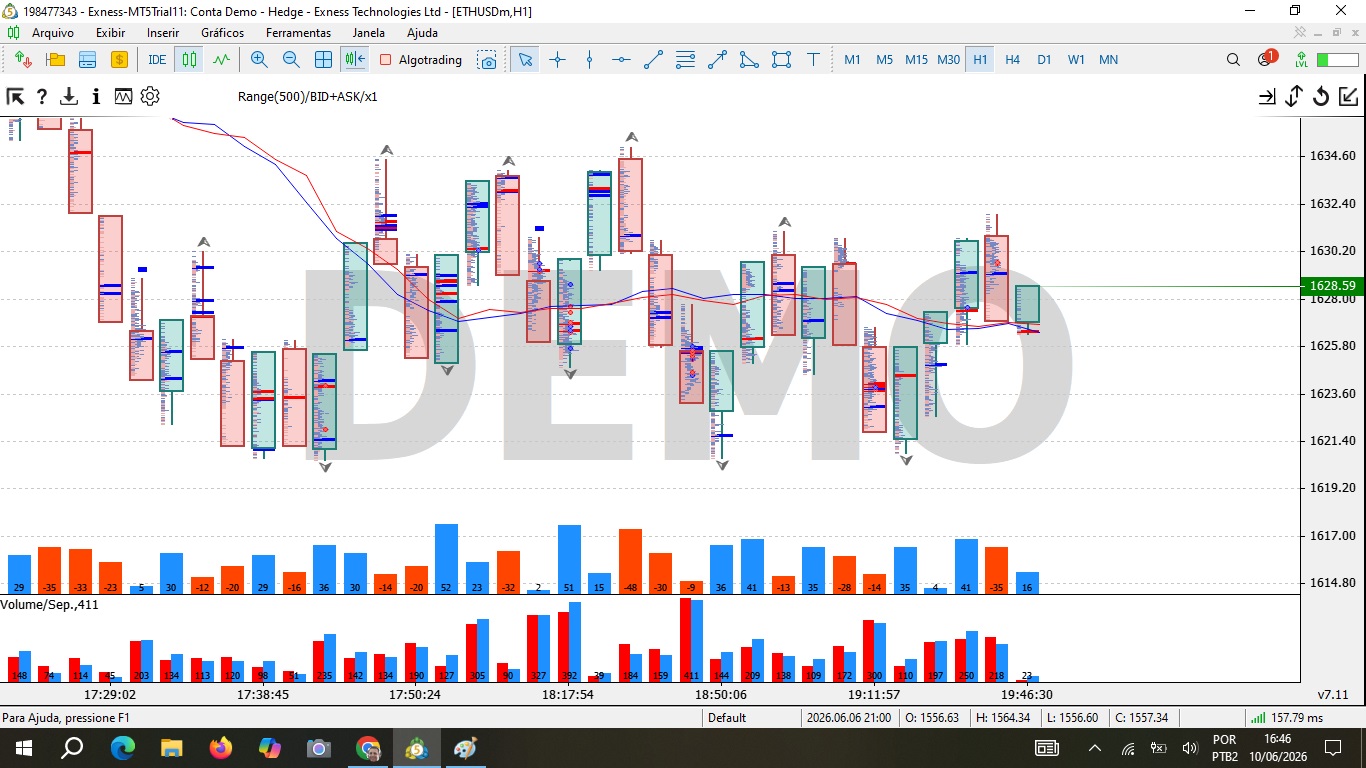Toggle the Algotrading button
This screenshot has width=1366, height=768.
pos(421,60)
